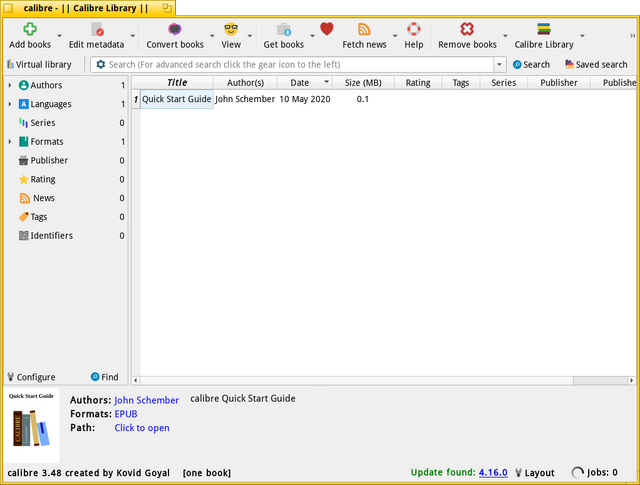The height and width of the screenshot is (485, 640).
Task: Open John Schember author link
Action: tap(146, 400)
